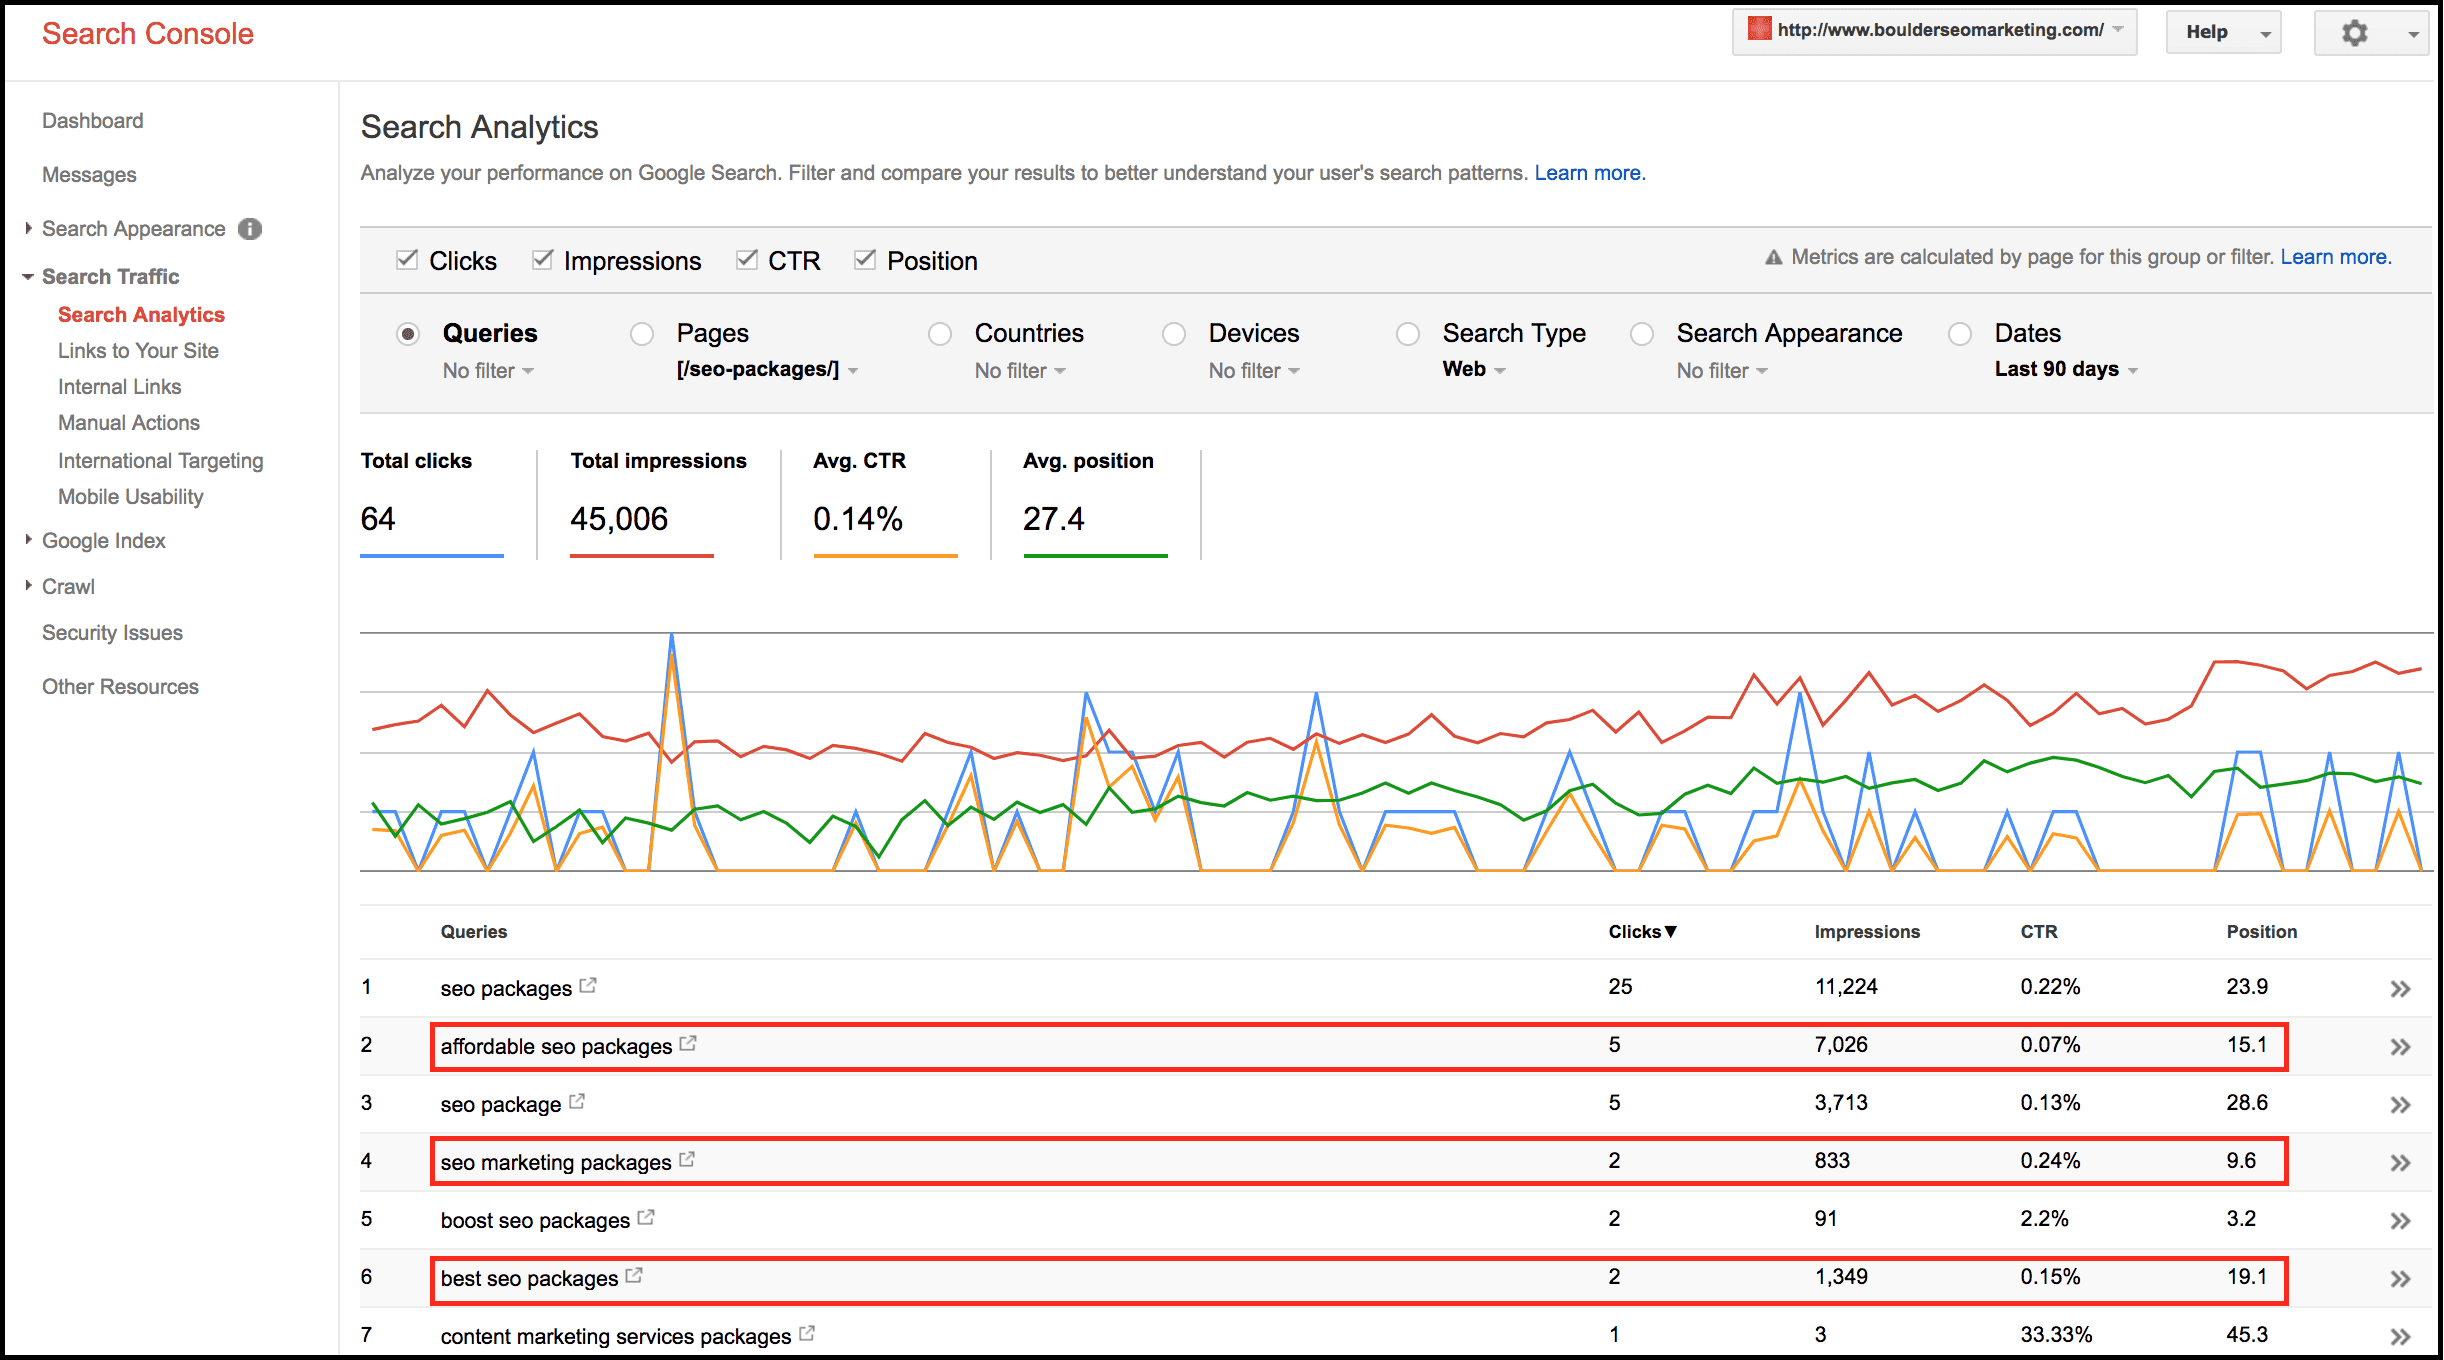The image size is (2444, 1360).
Task: Expand details arrow for seo package row
Action: click(x=2400, y=1105)
